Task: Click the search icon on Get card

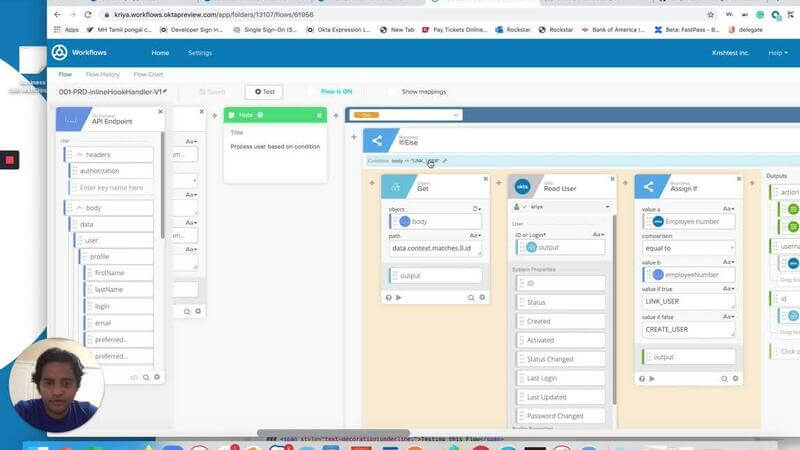Action: [x=468, y=297]
